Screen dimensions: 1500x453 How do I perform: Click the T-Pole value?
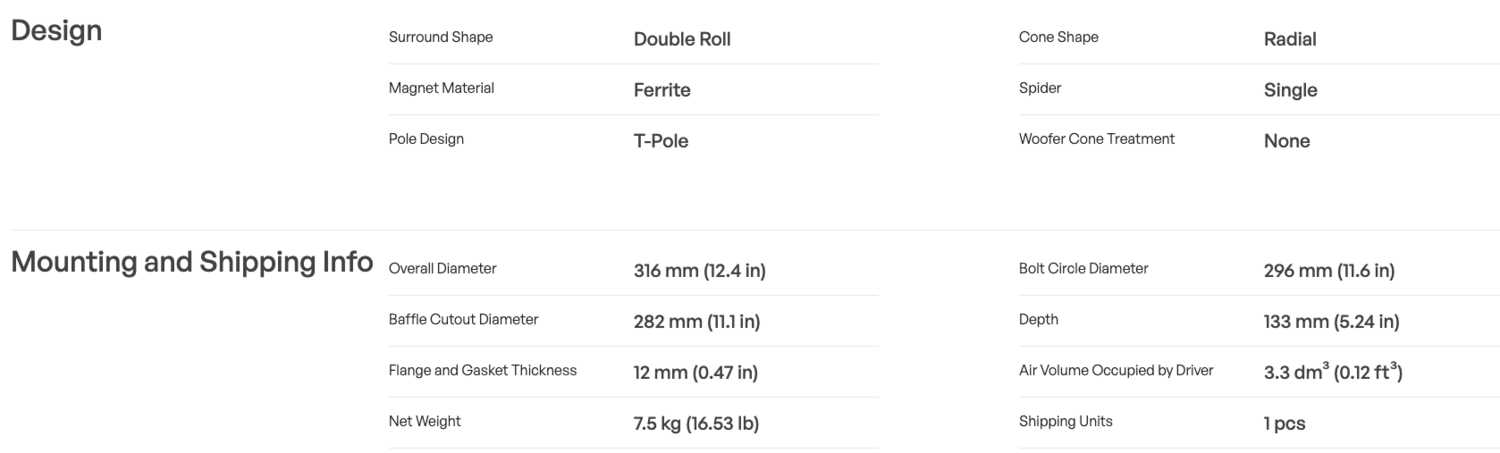click(661, 141)
